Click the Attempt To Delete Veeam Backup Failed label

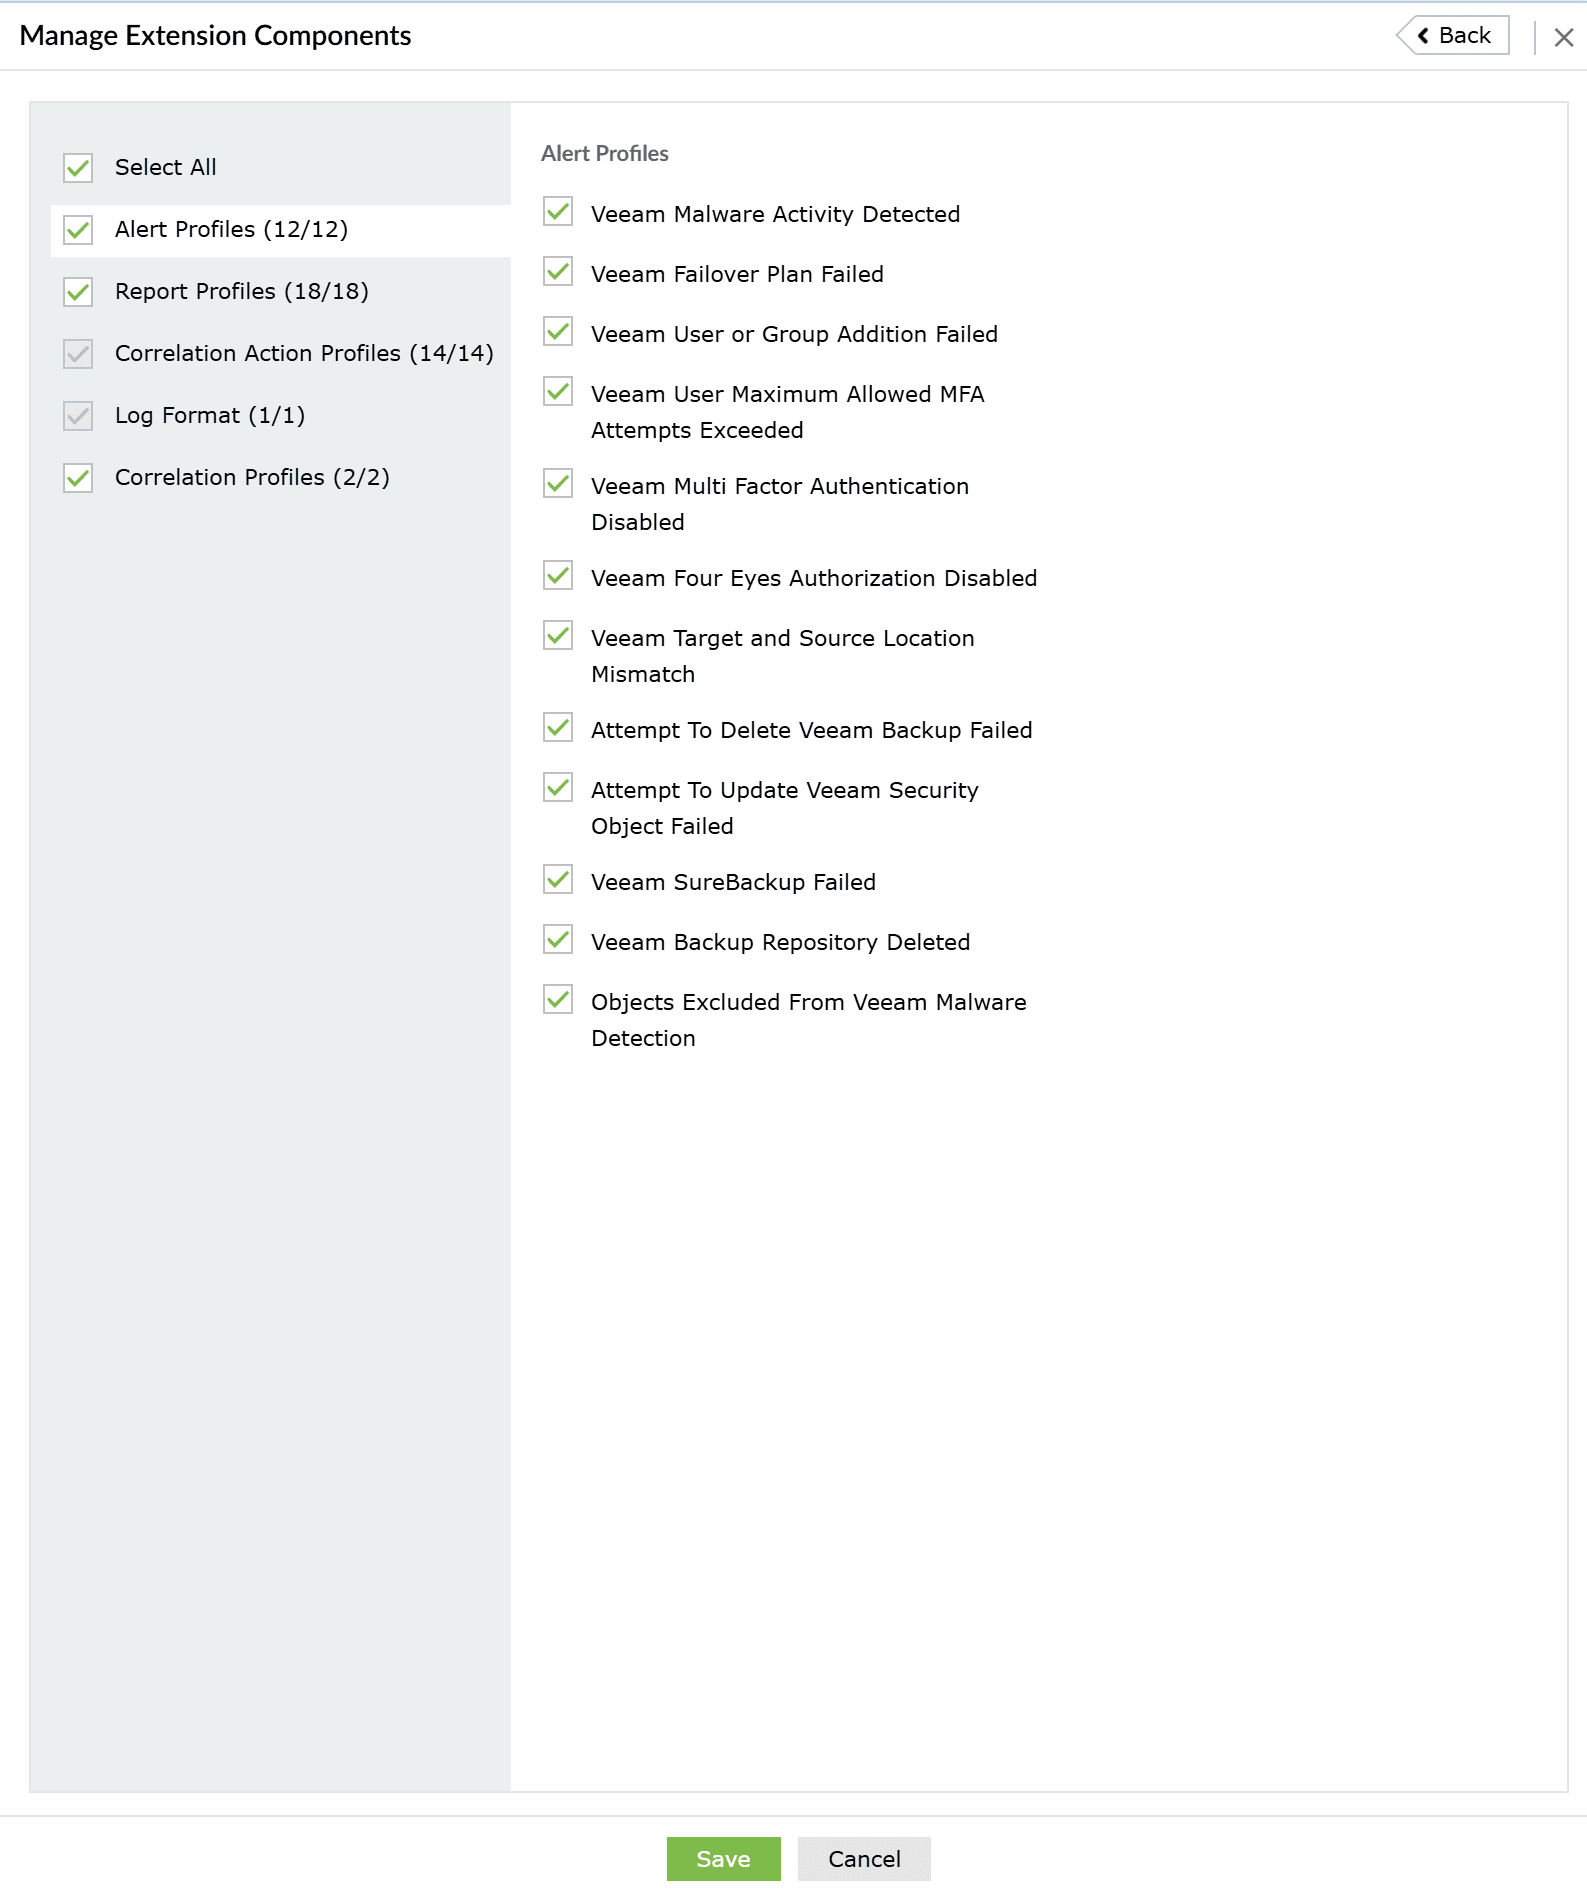coord(811,730)
